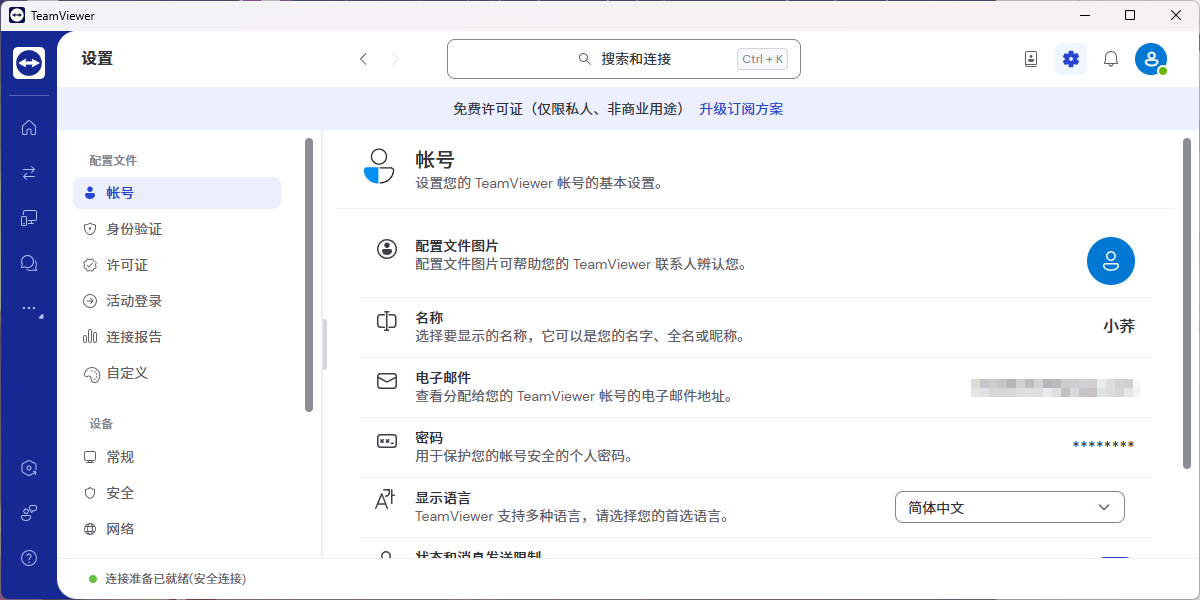
Task: Click the 设置 page title
Action: click(x=97, y=59)
